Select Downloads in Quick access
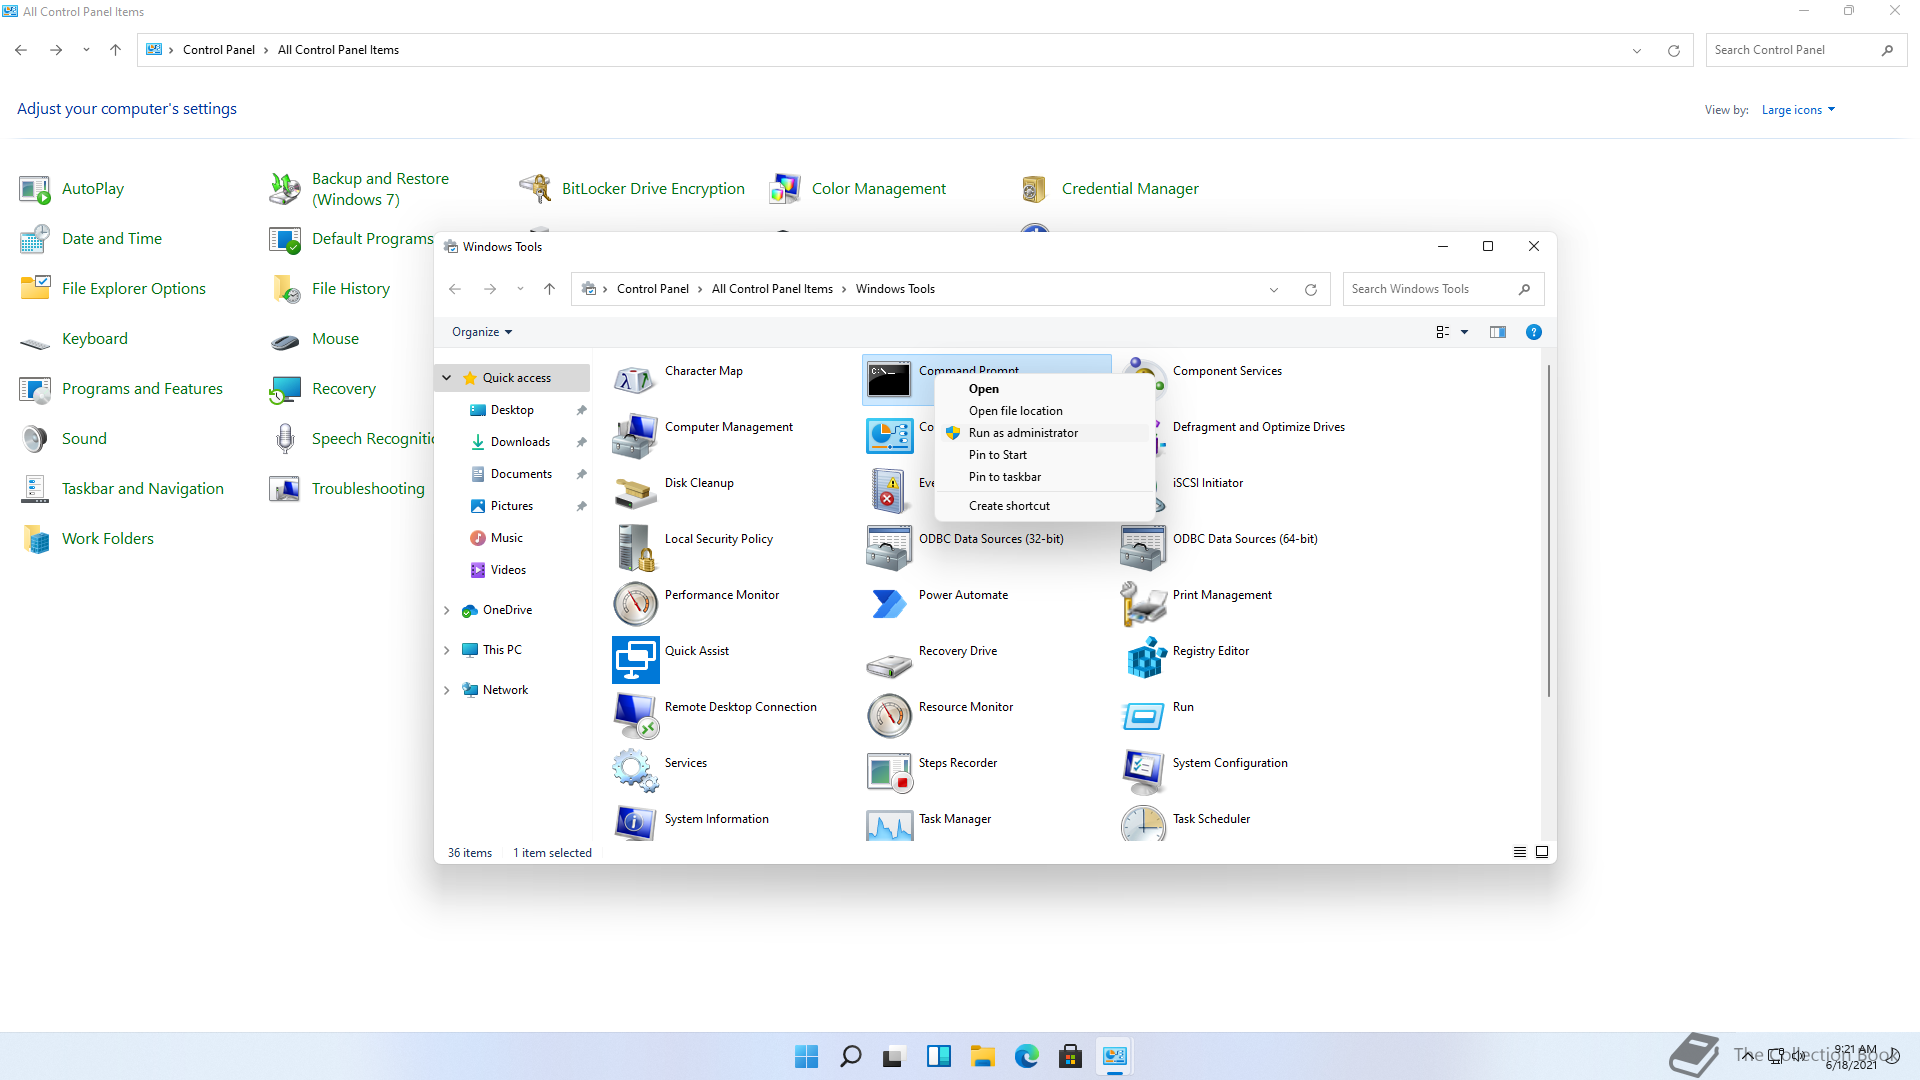 (519, 442)
